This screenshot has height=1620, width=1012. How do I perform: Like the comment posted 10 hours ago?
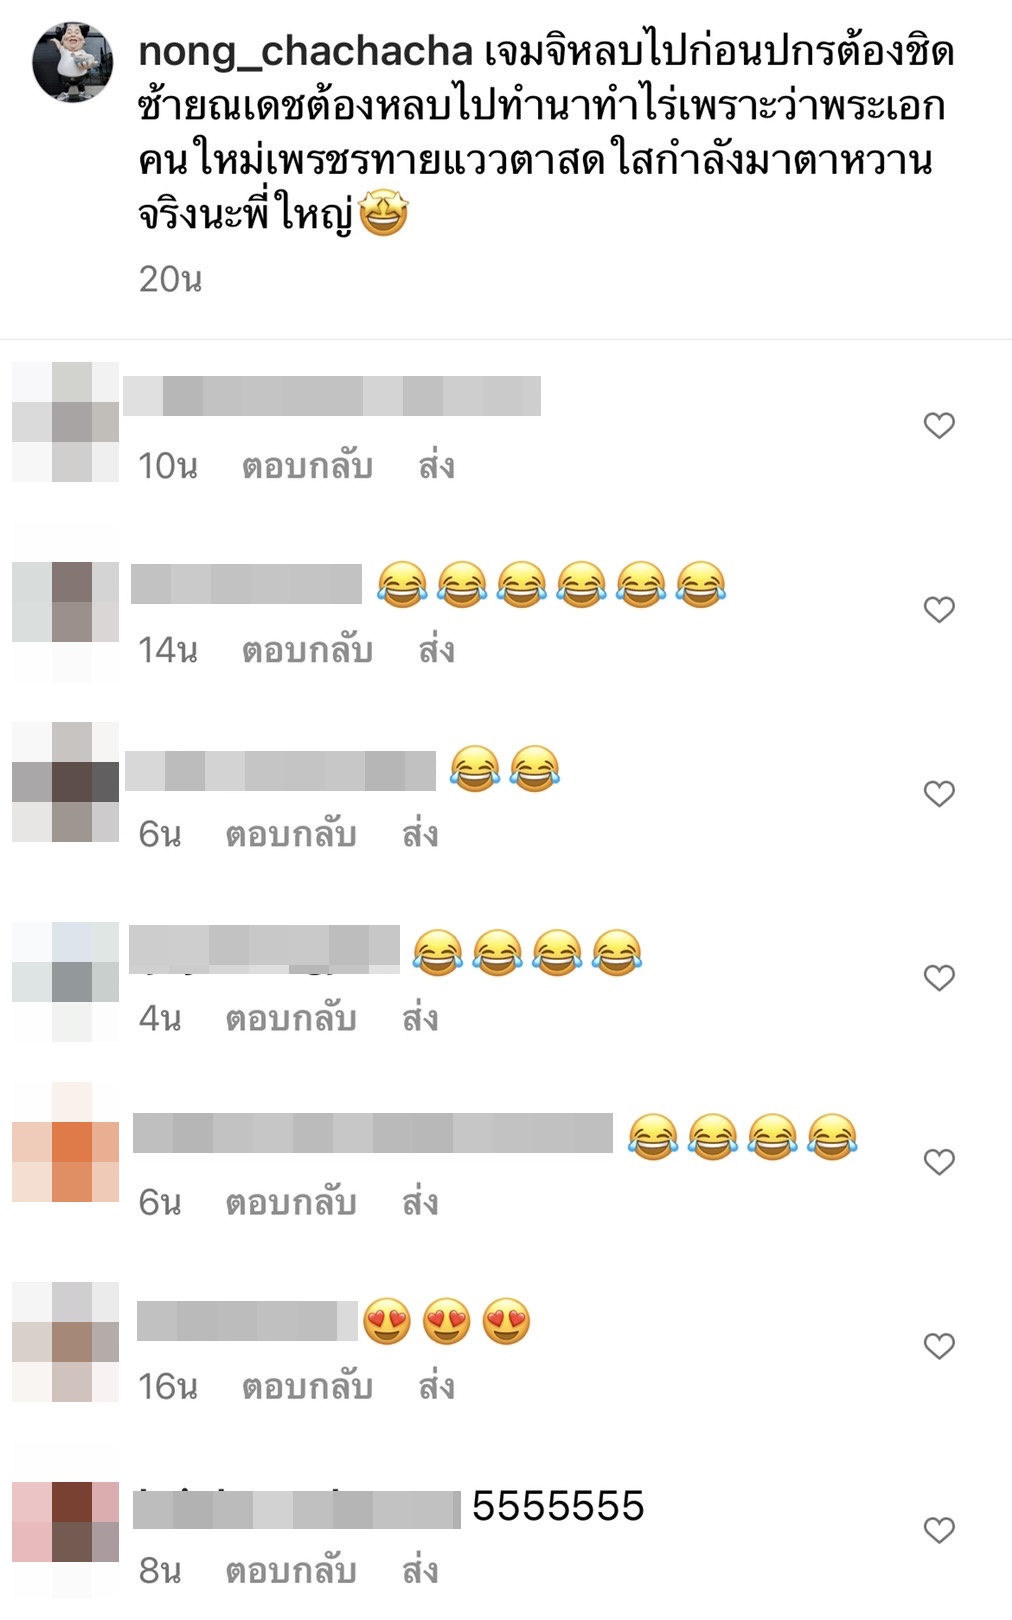point(939,426)
